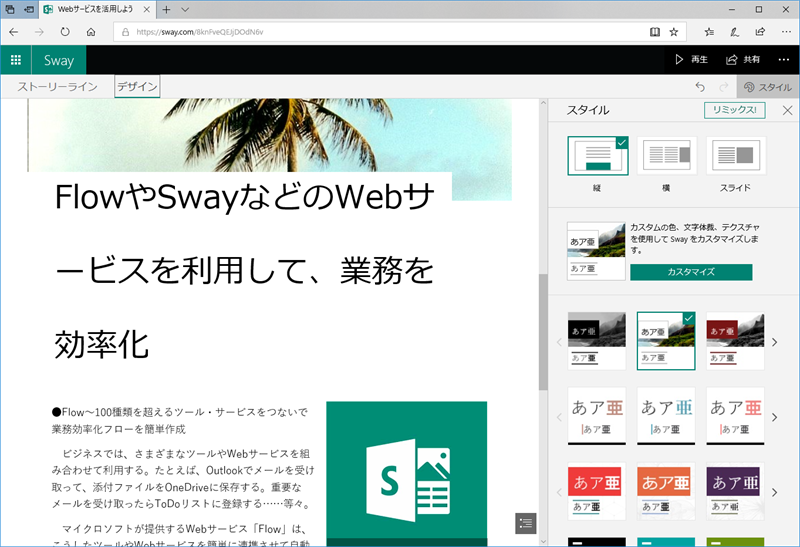
Task: Open a new tab with plus
Action: tap(166, 9)
